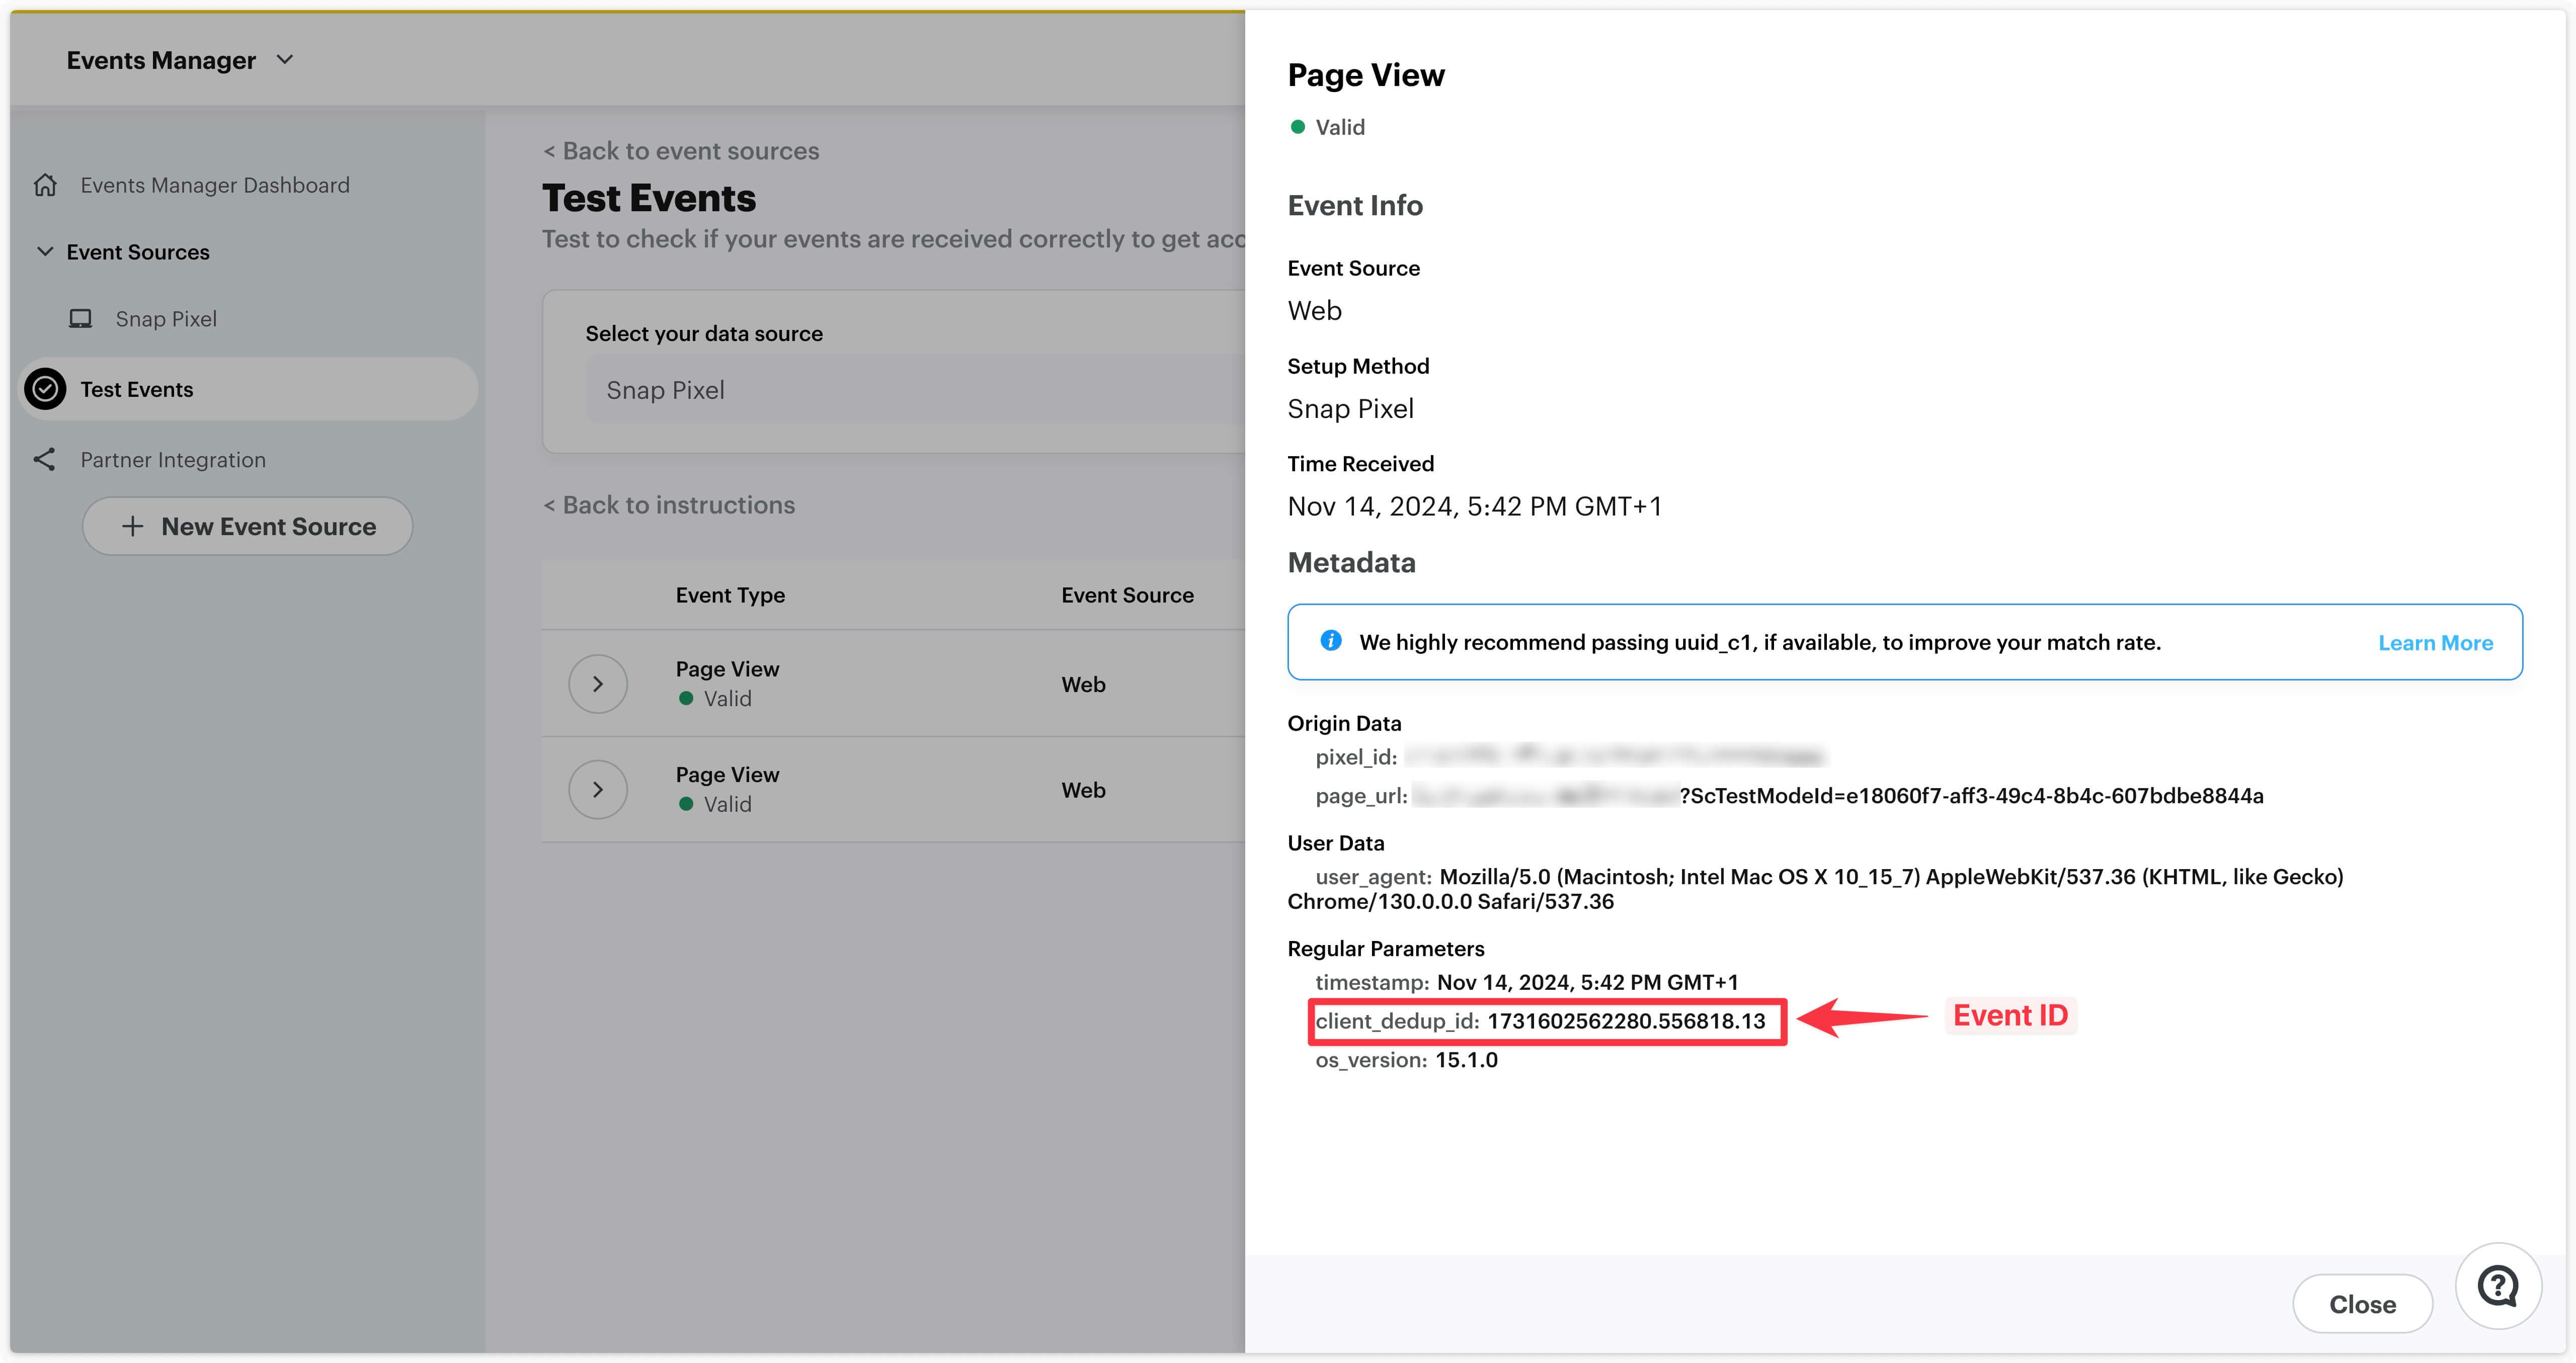The width and height of the screenshot is (2576, 1363).
Task: Open the Learn More link
Action: tap(2435, 643)
